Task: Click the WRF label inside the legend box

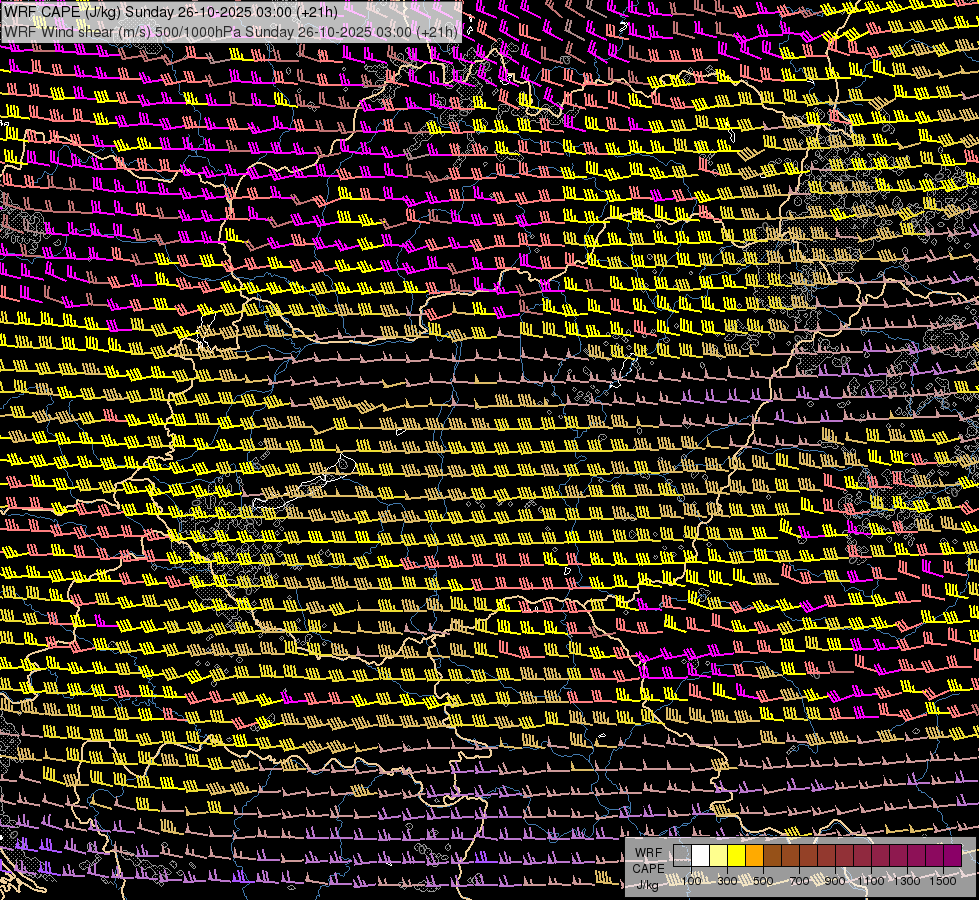Action: [649, 853]
